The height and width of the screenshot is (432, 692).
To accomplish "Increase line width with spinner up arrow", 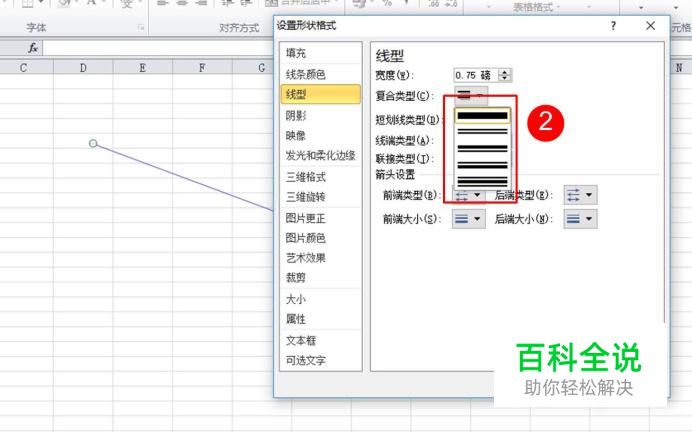I will pos(505,71).
